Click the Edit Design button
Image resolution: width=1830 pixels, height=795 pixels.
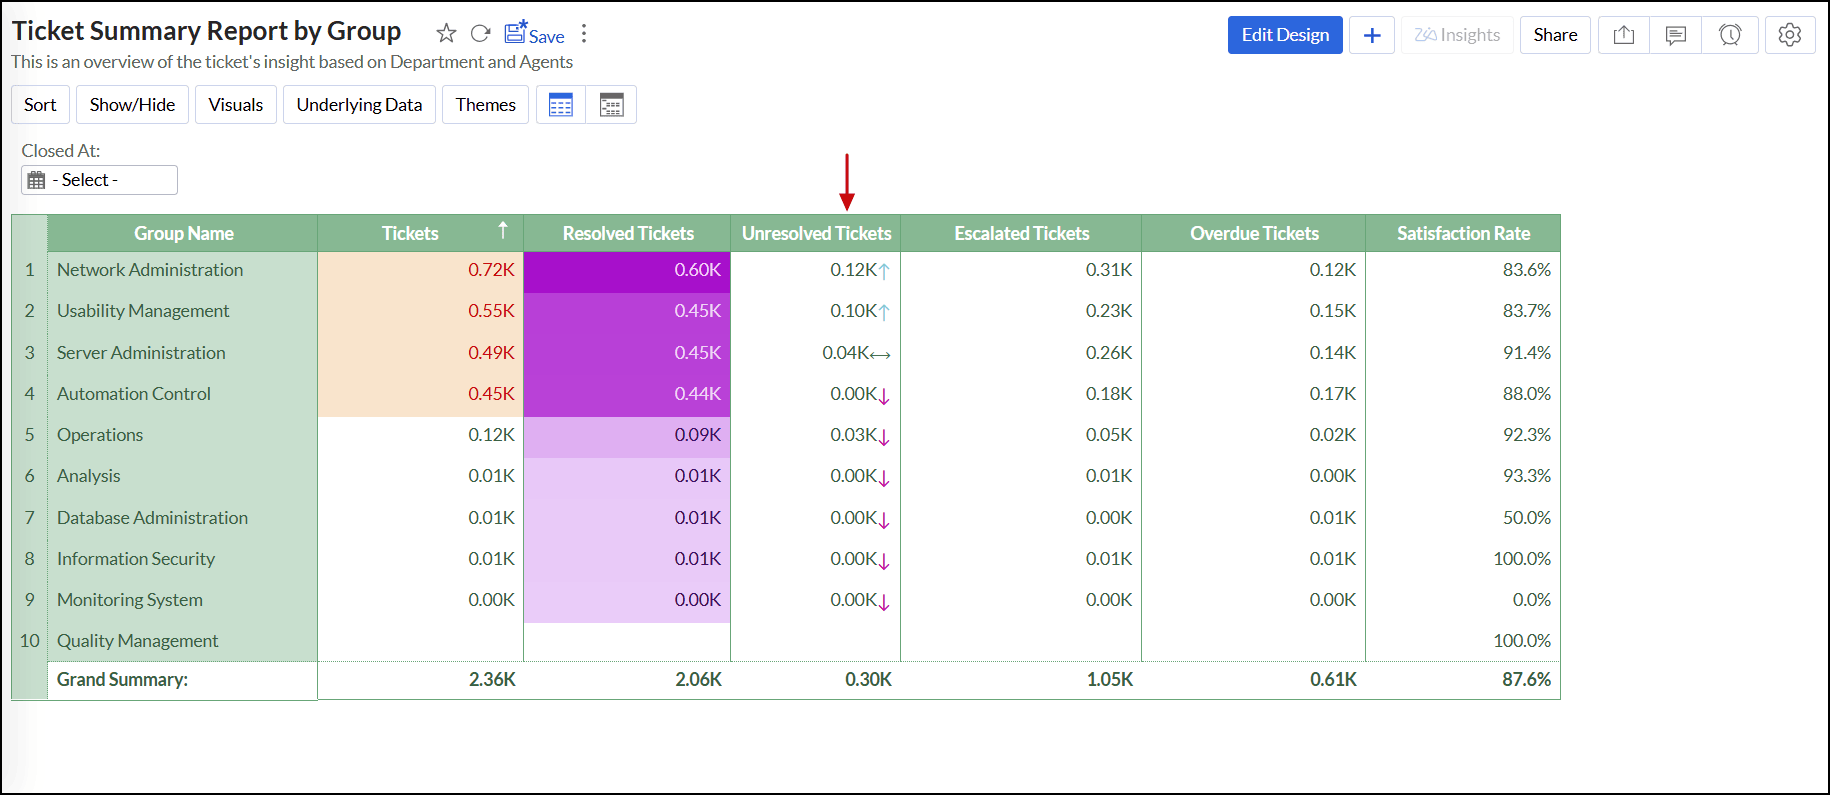point(1285,35)
